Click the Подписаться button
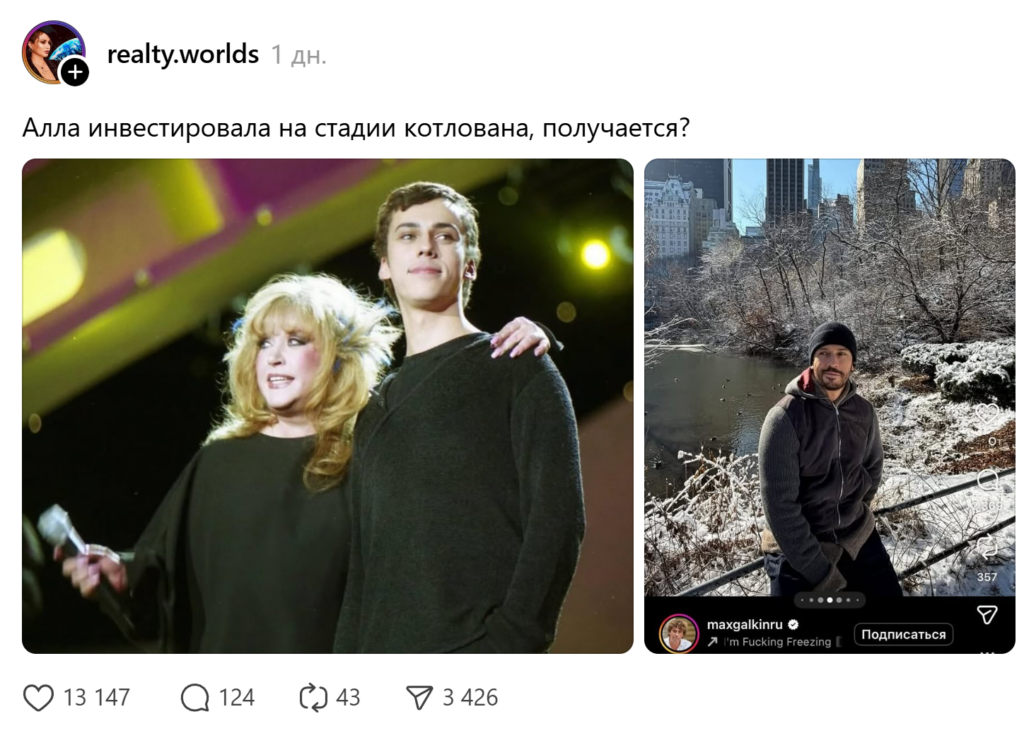1024x731 pixels. pyautogui.click(x=903, y=634)
